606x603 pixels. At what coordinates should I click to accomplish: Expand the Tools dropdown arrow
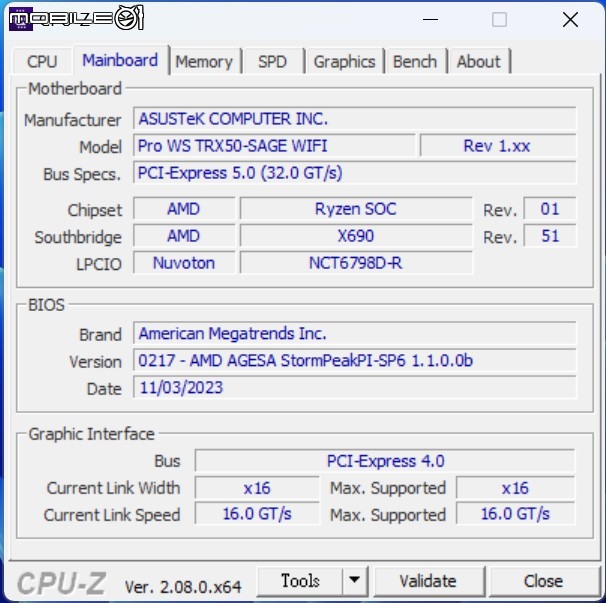(355, 581)
